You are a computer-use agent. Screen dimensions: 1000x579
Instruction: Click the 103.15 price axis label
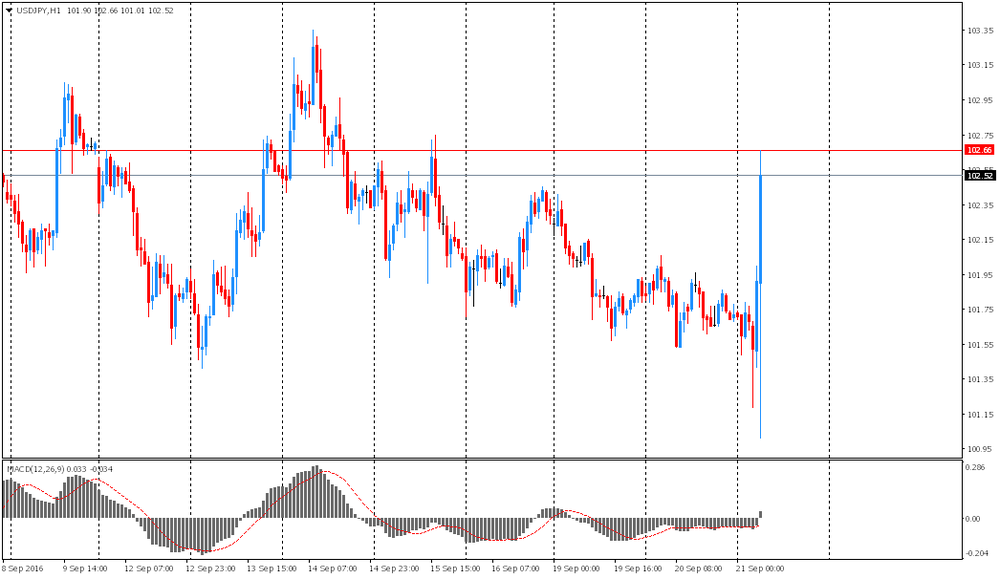980,66
